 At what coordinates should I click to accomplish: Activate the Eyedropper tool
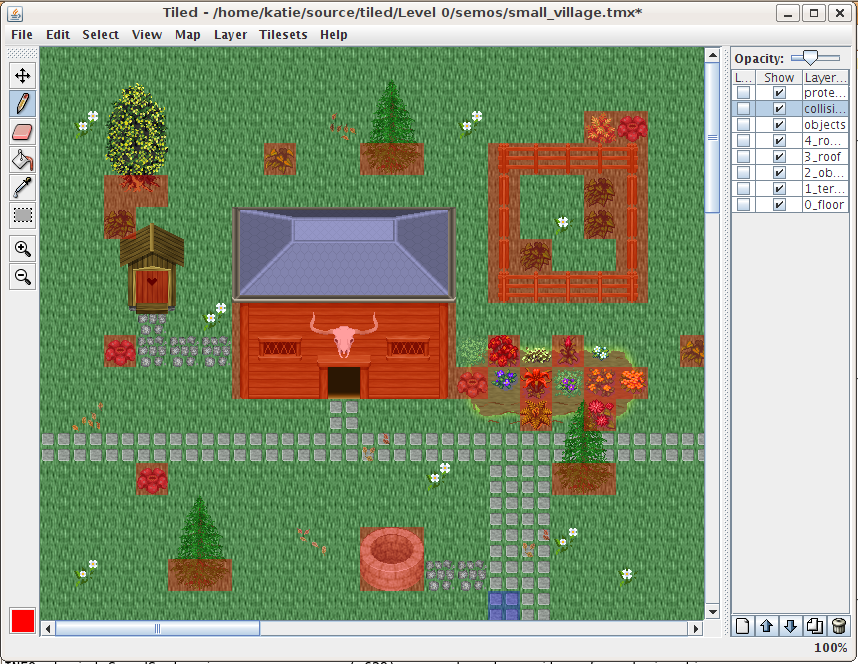(x=22, y=187)
